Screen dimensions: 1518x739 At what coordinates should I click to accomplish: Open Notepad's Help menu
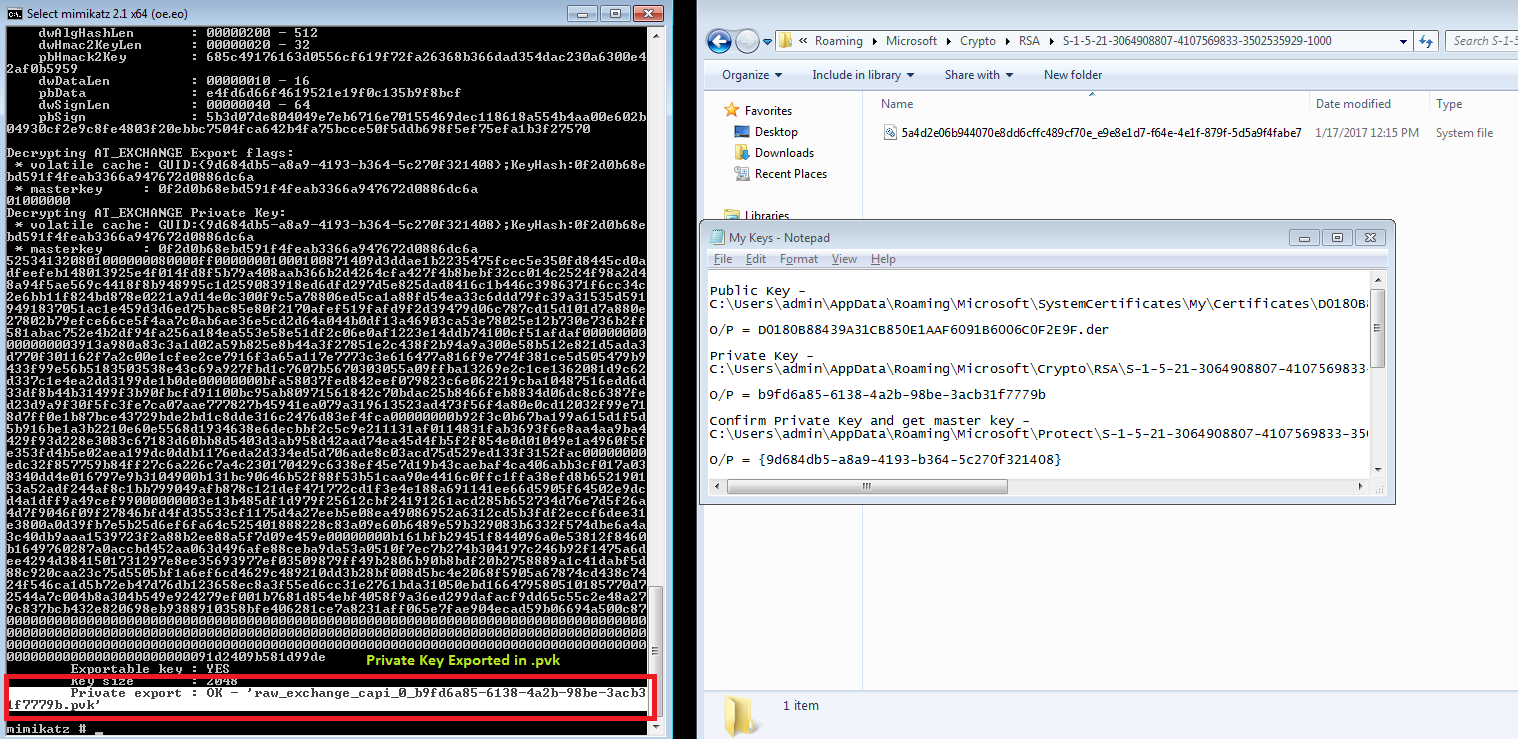pos(883,259)
